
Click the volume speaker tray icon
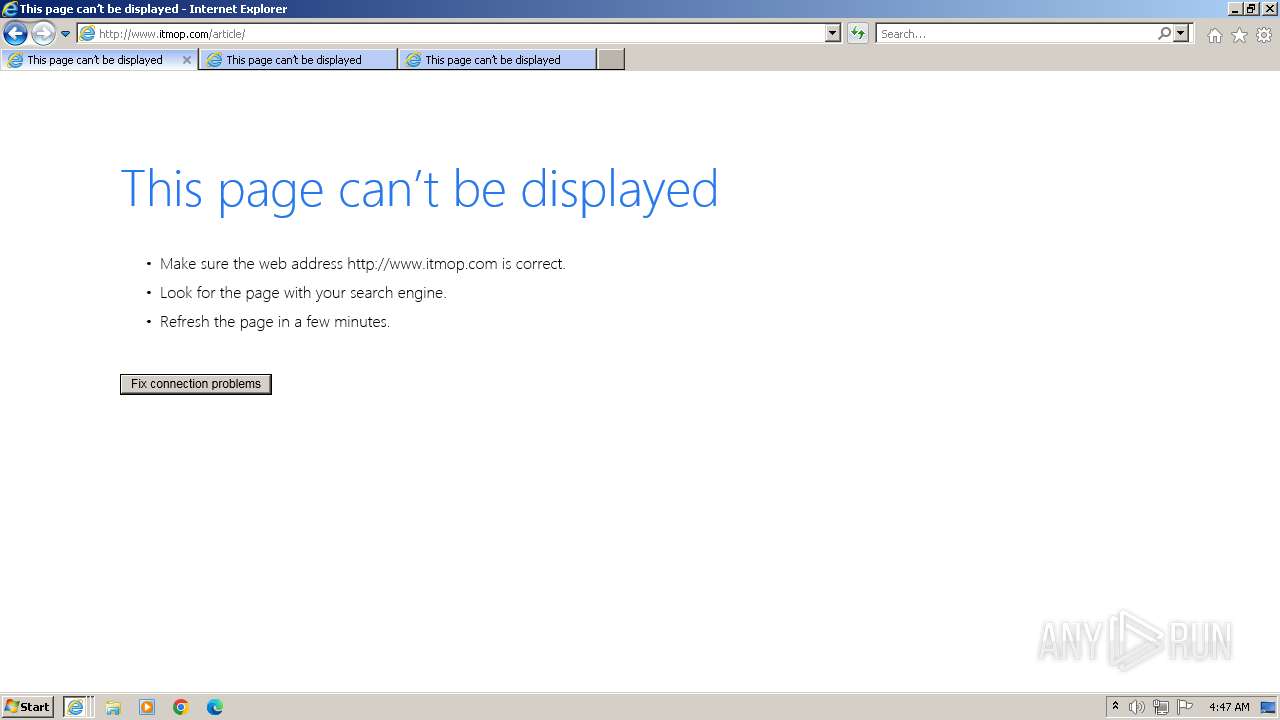click(1137, 707)
